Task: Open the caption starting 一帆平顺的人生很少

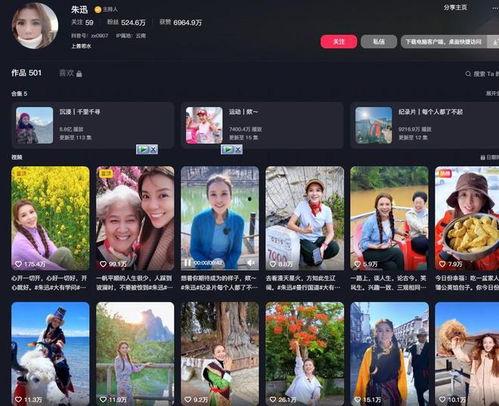Action: [x=134, y=283]
